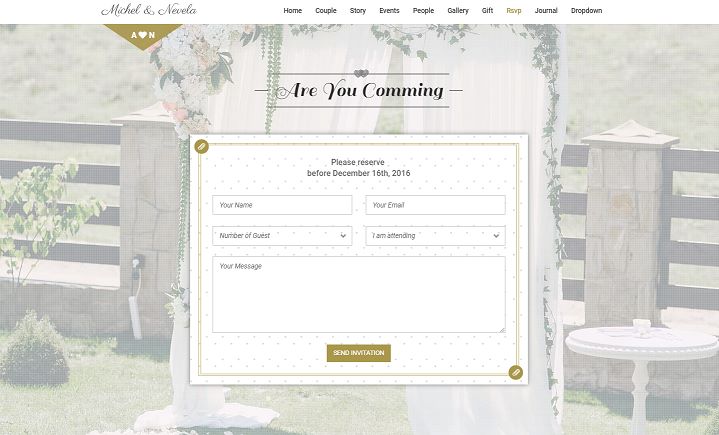Focus the Your Name field

pos(282,205)
